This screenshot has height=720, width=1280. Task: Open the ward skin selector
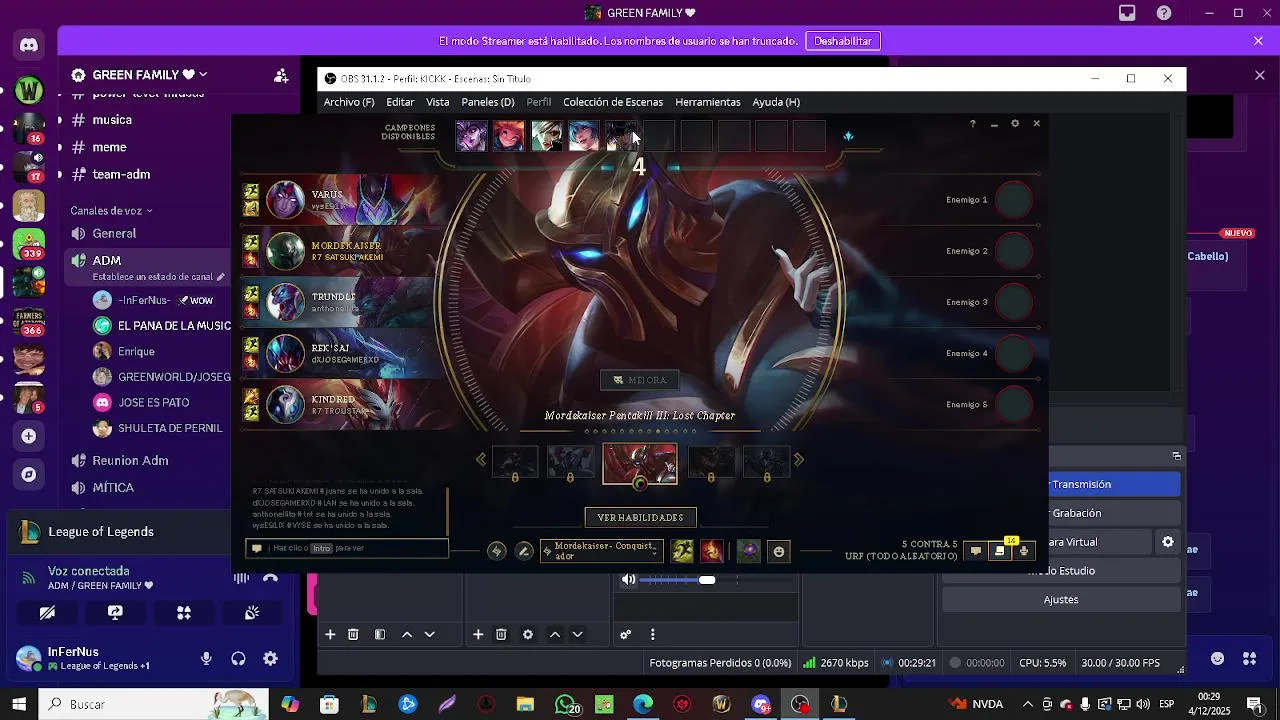tap(749, 551)
